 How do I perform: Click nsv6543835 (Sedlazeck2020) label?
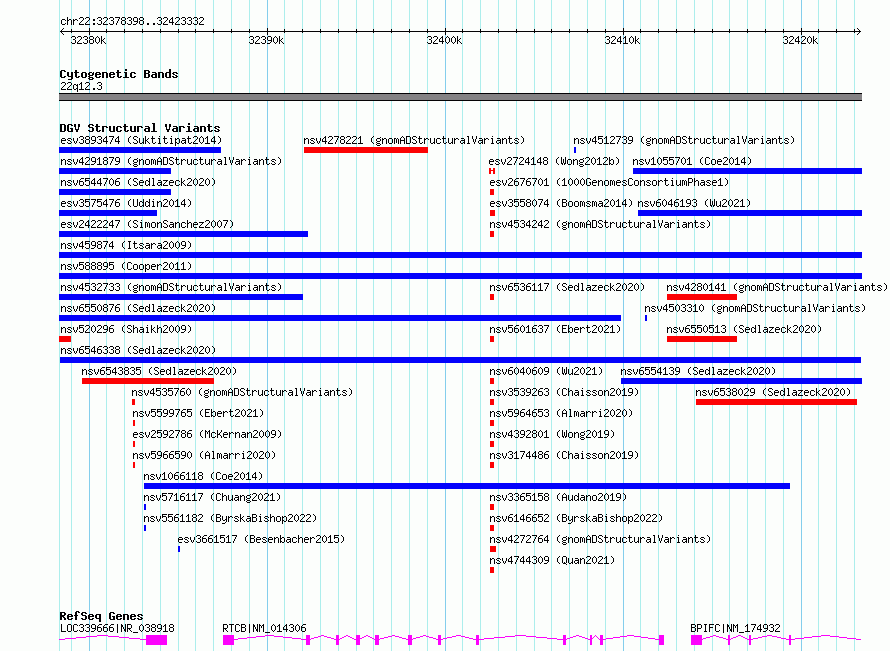tap(159, 371)
